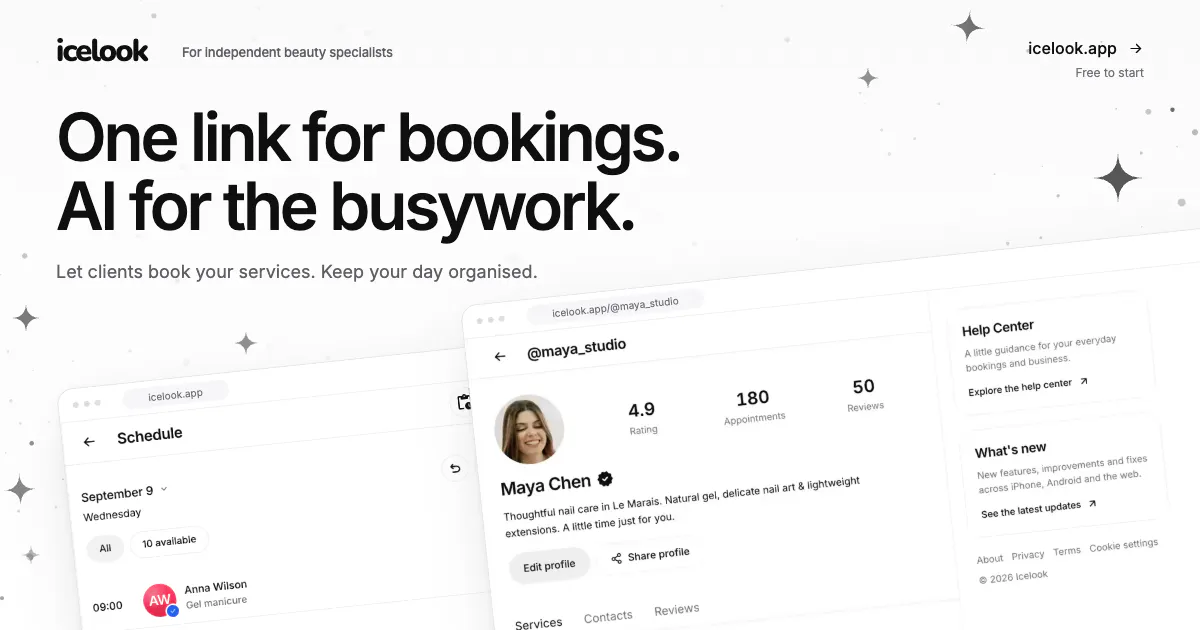The width and height of the screenshot is (1200, 630).
Task: Click the Edit profile button
Action: click(549, 565)
